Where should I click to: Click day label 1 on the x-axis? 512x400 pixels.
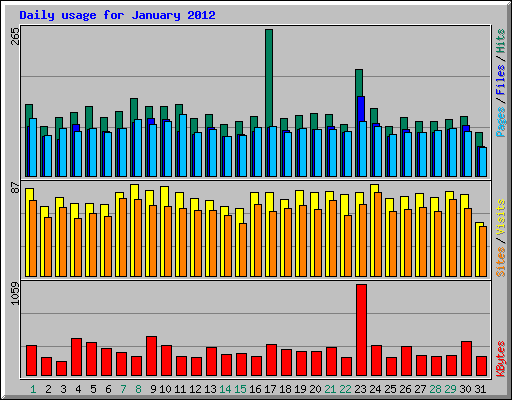click(33, 389)
